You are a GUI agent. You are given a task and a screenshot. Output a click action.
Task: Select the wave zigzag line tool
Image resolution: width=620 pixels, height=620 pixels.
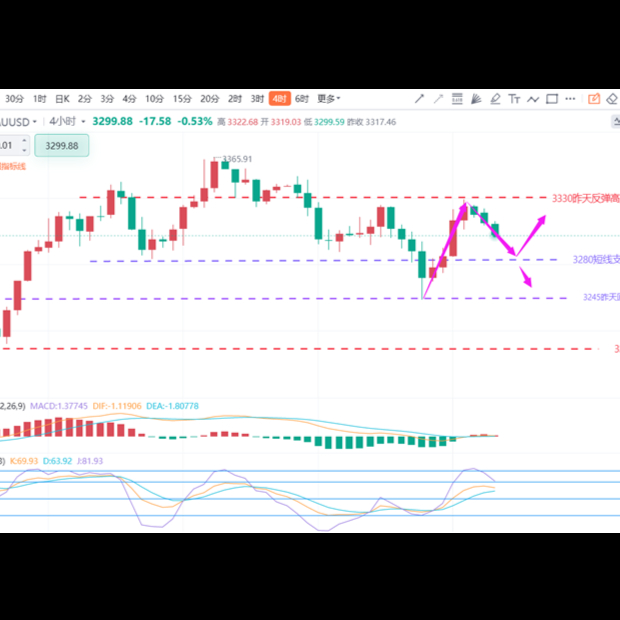(x=533, y=99)
